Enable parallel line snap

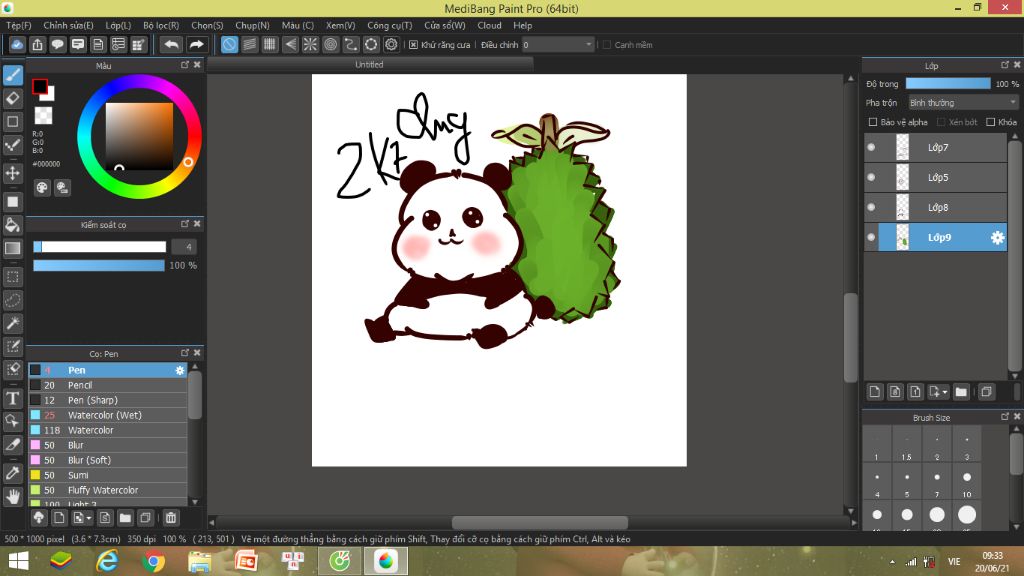249,44
